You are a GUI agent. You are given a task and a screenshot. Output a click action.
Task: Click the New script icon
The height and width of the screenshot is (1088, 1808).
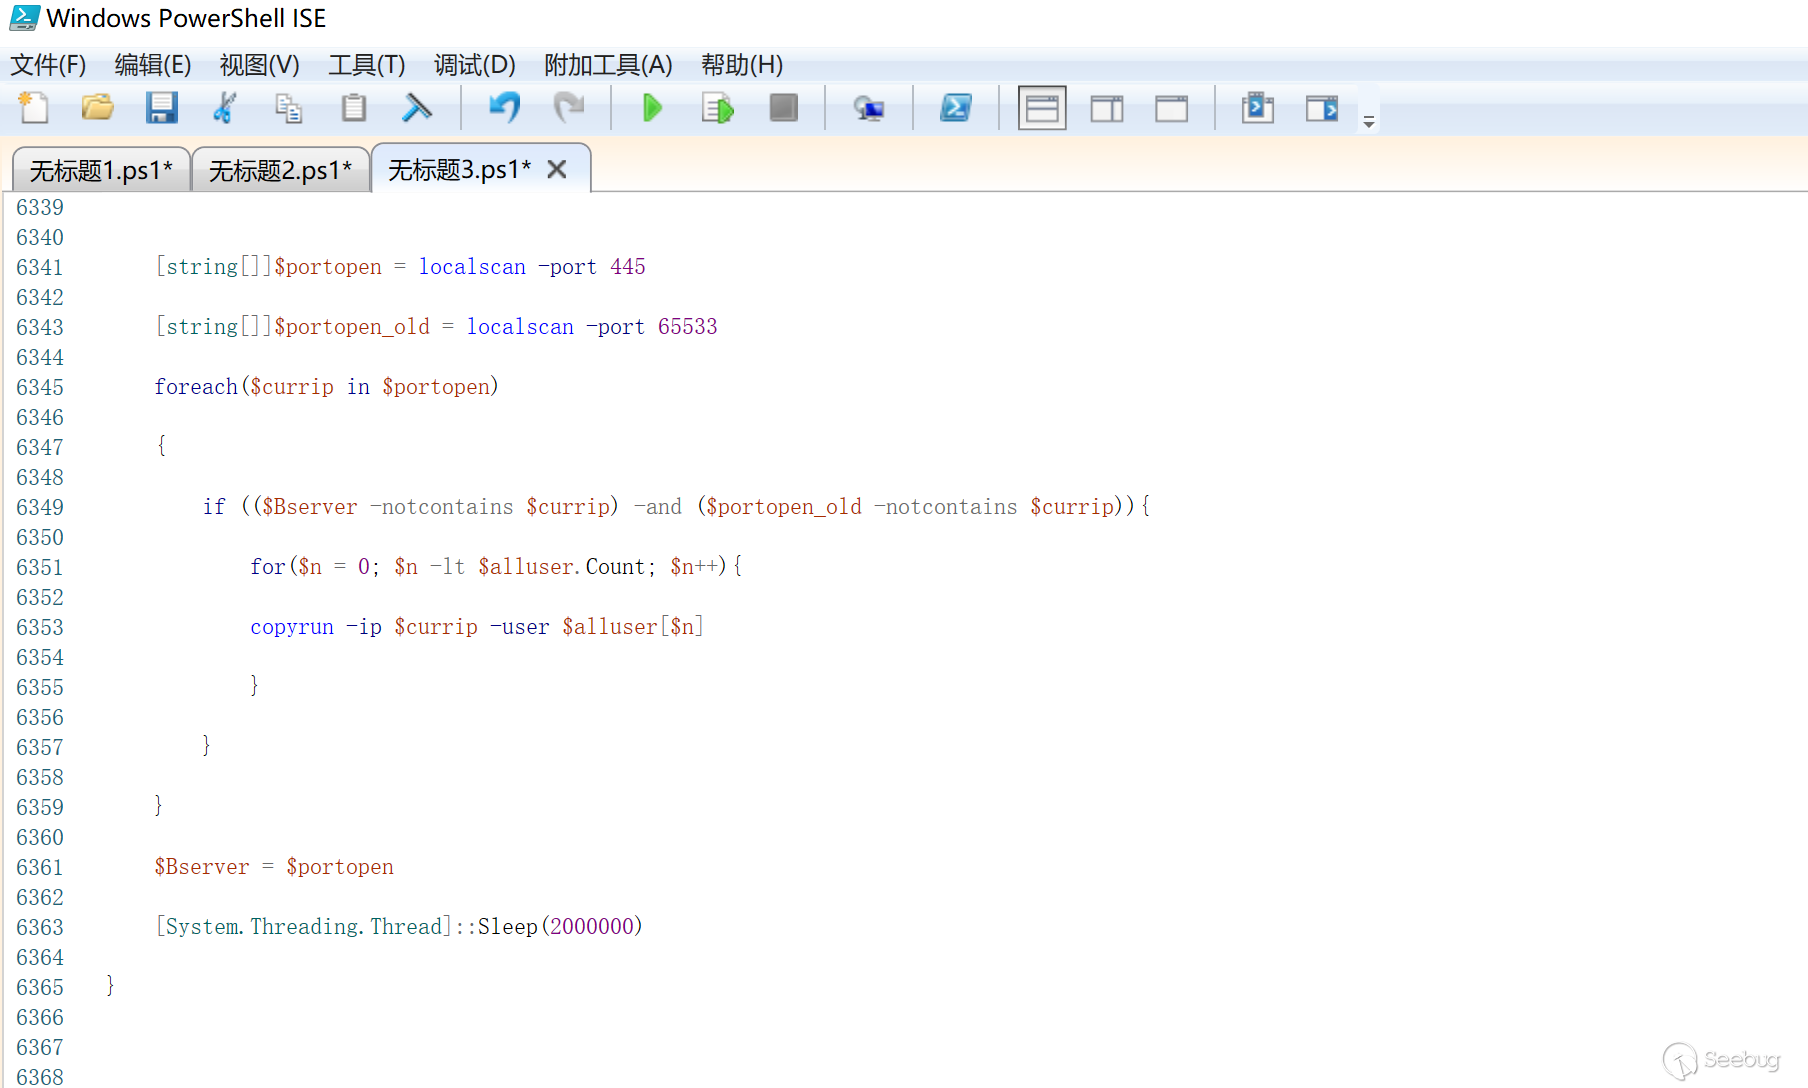[34, 108]
